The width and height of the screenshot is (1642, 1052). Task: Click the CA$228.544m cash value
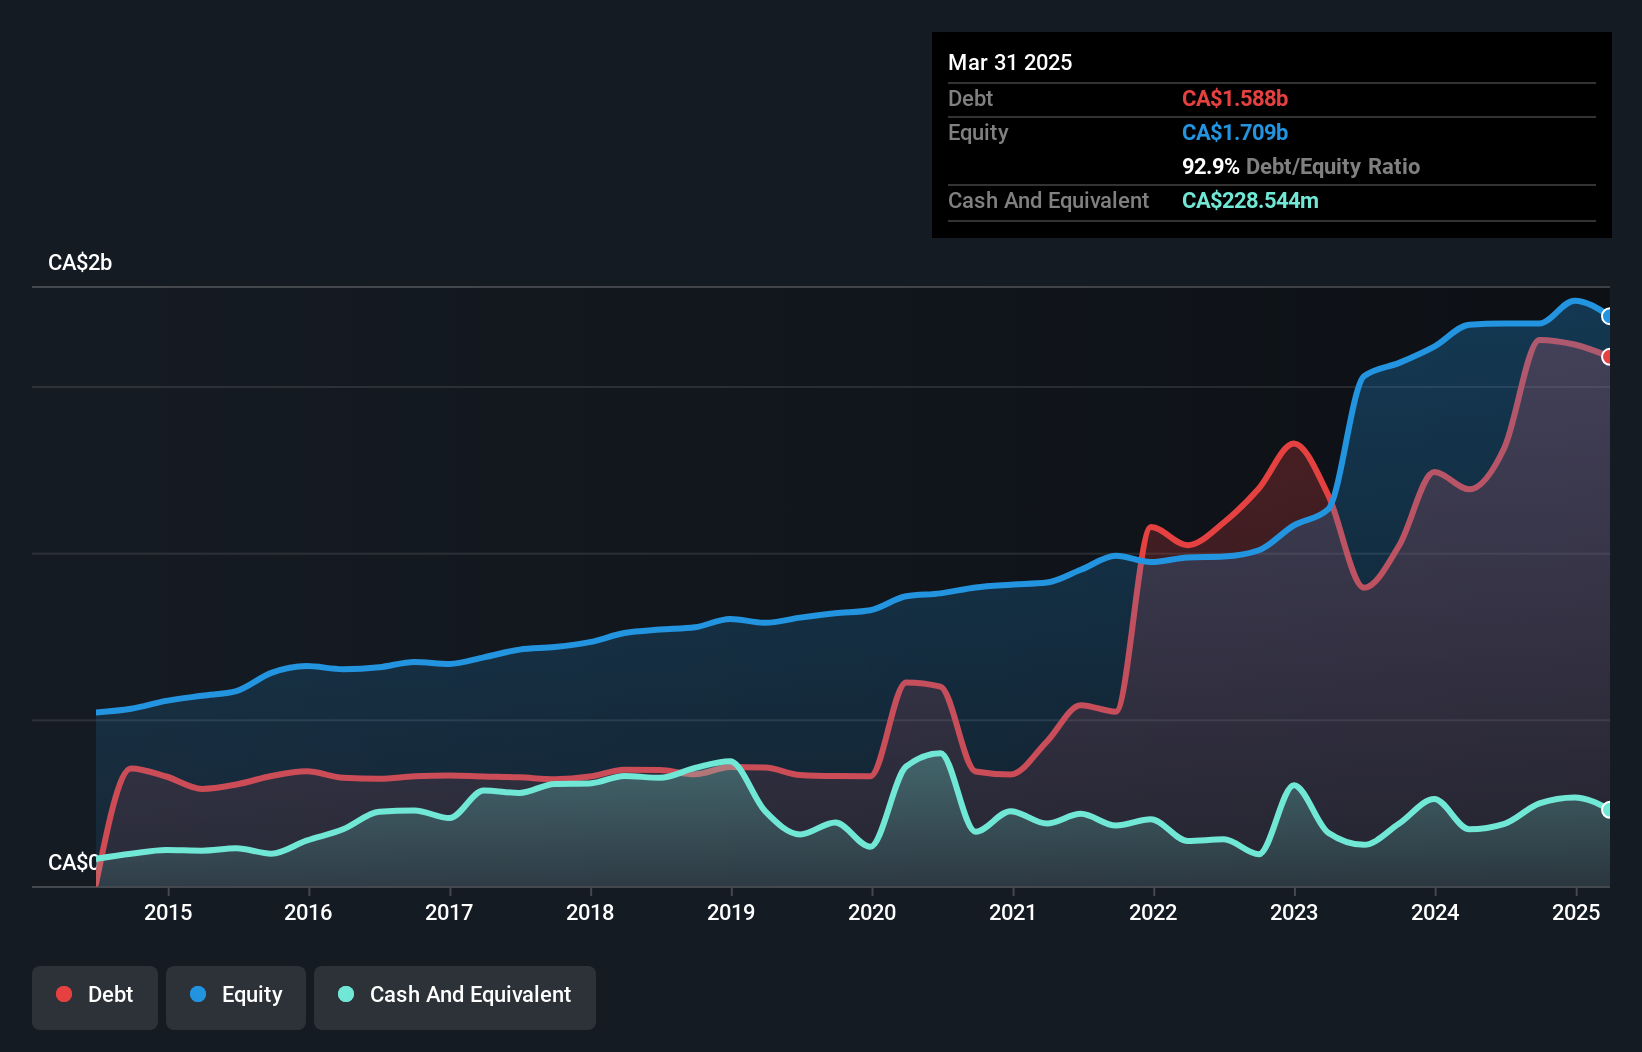click(x=1250, y=200)
